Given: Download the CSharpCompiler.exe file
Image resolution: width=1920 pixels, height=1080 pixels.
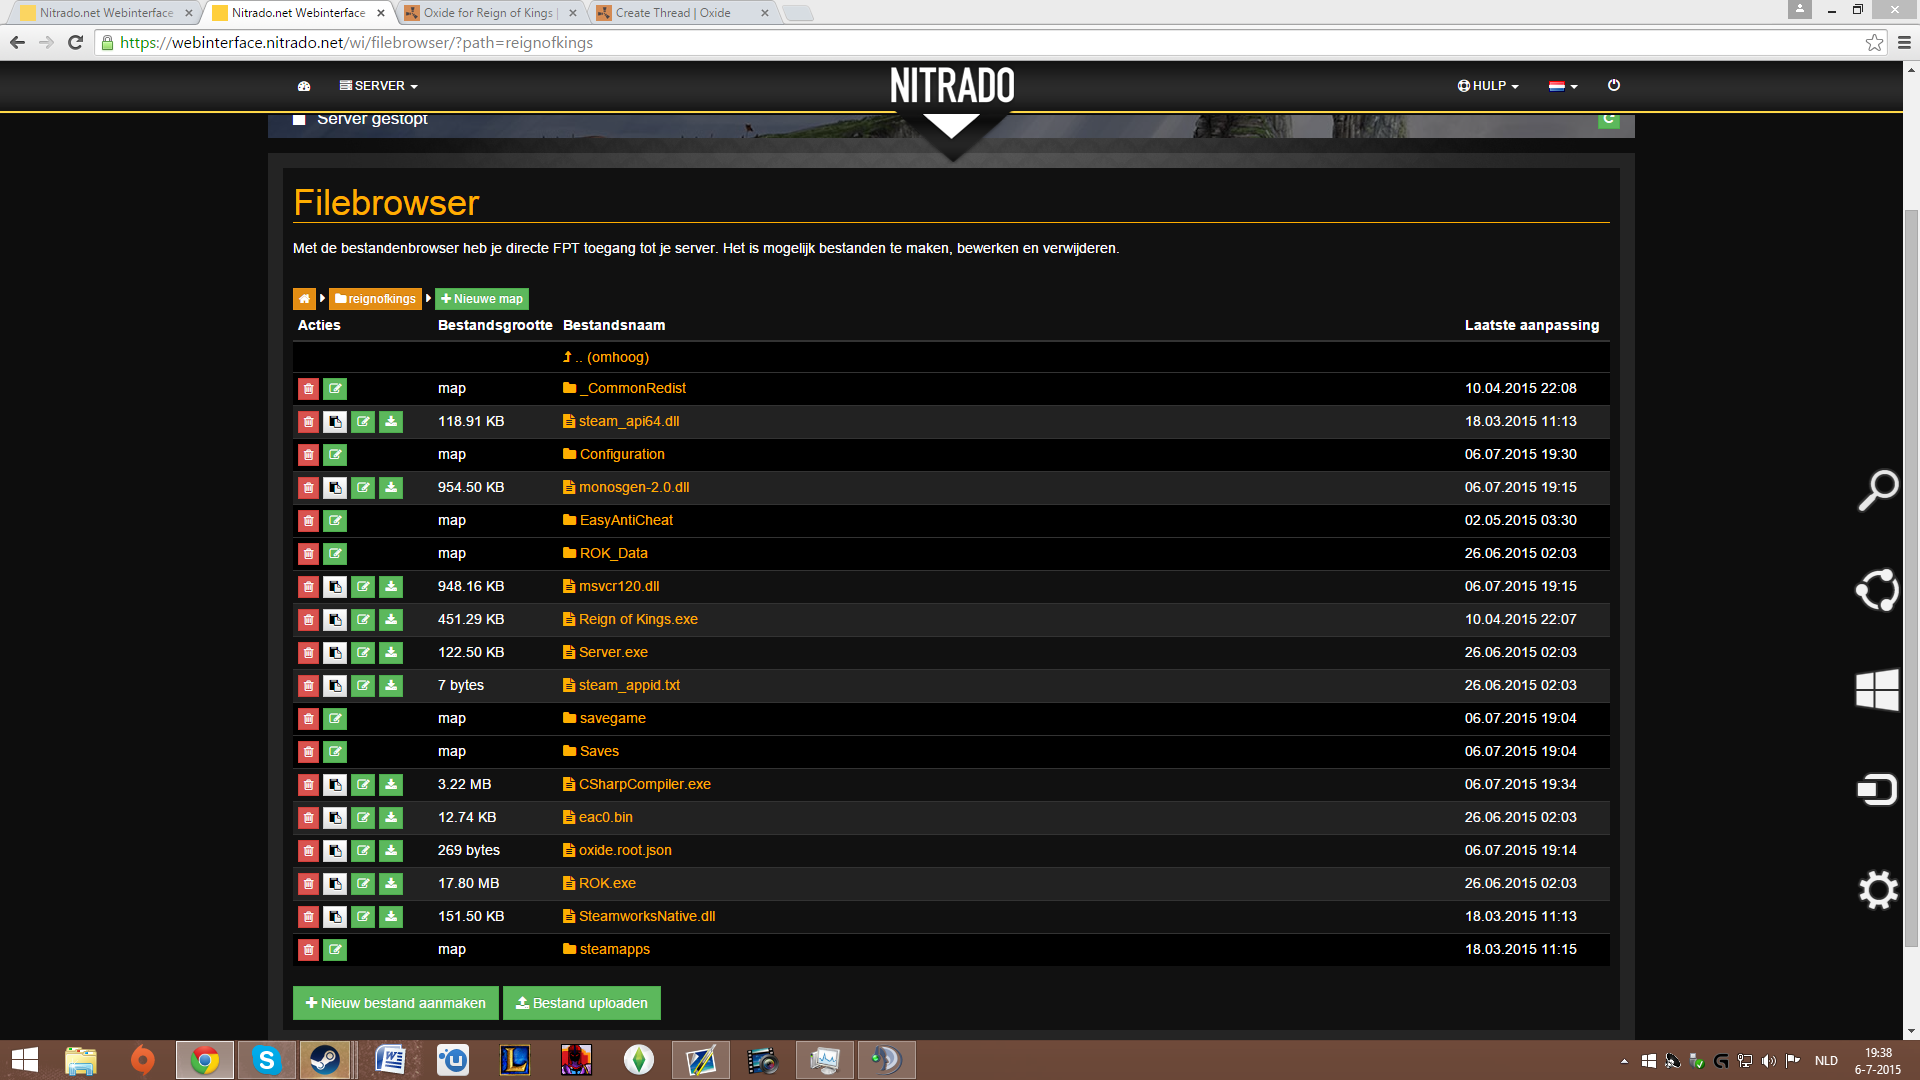Looking at the screenshot, I should (x=391, y=785).
